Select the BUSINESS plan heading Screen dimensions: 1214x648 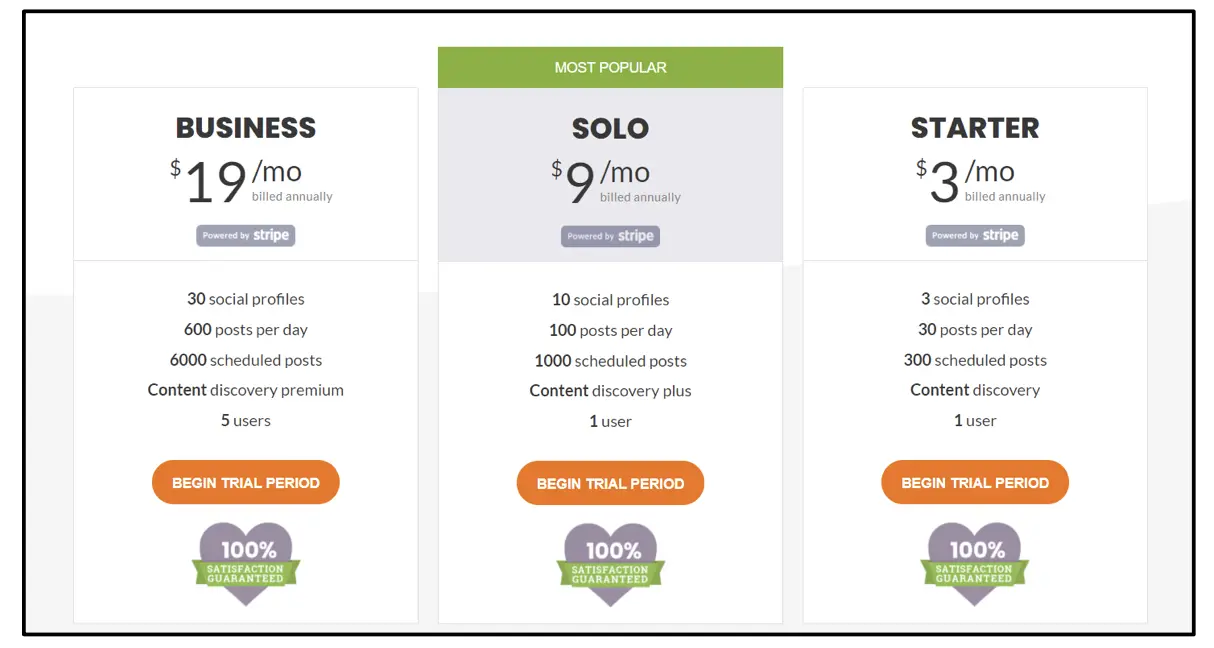(x=246, y=128)
